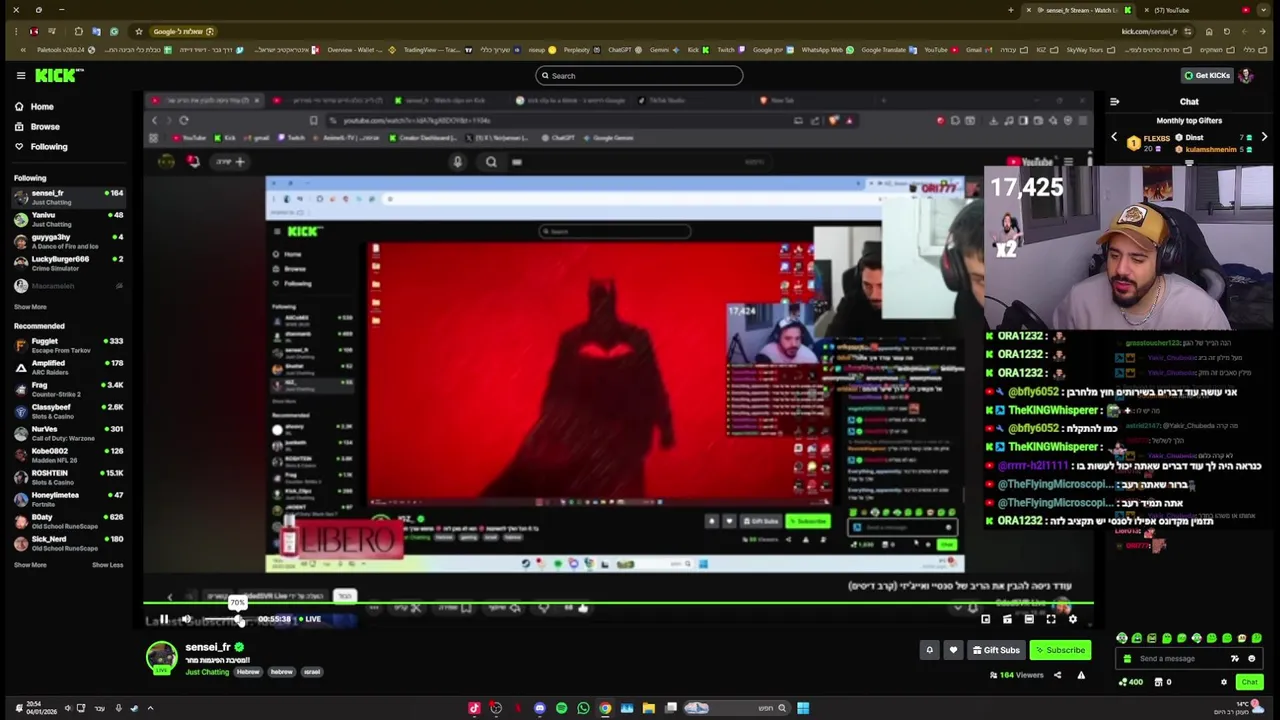The height and width of the screenshot is (720, 1280).
Task: Click the israel tag under the stream
Action: (x=312, y=672)
